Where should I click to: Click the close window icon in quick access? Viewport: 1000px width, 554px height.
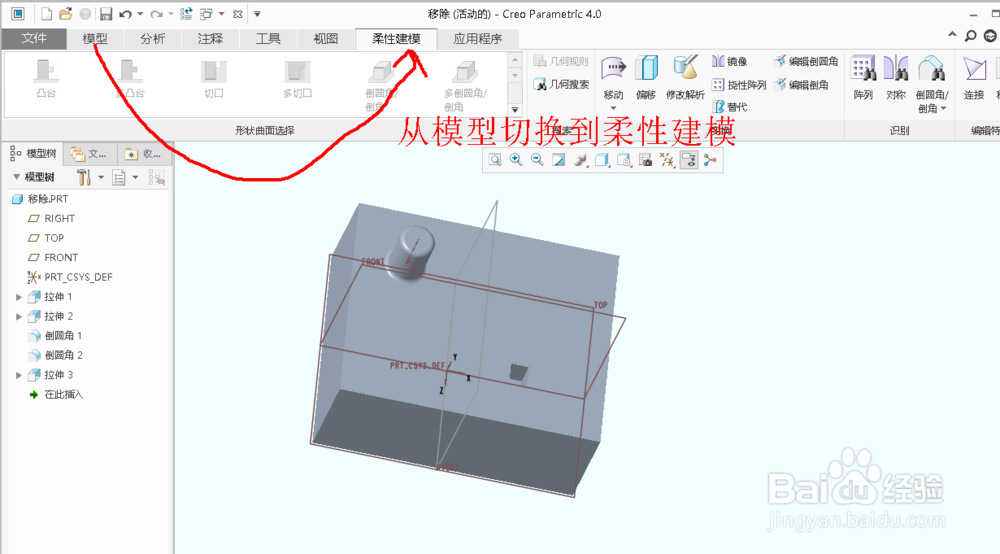[237, 13]
